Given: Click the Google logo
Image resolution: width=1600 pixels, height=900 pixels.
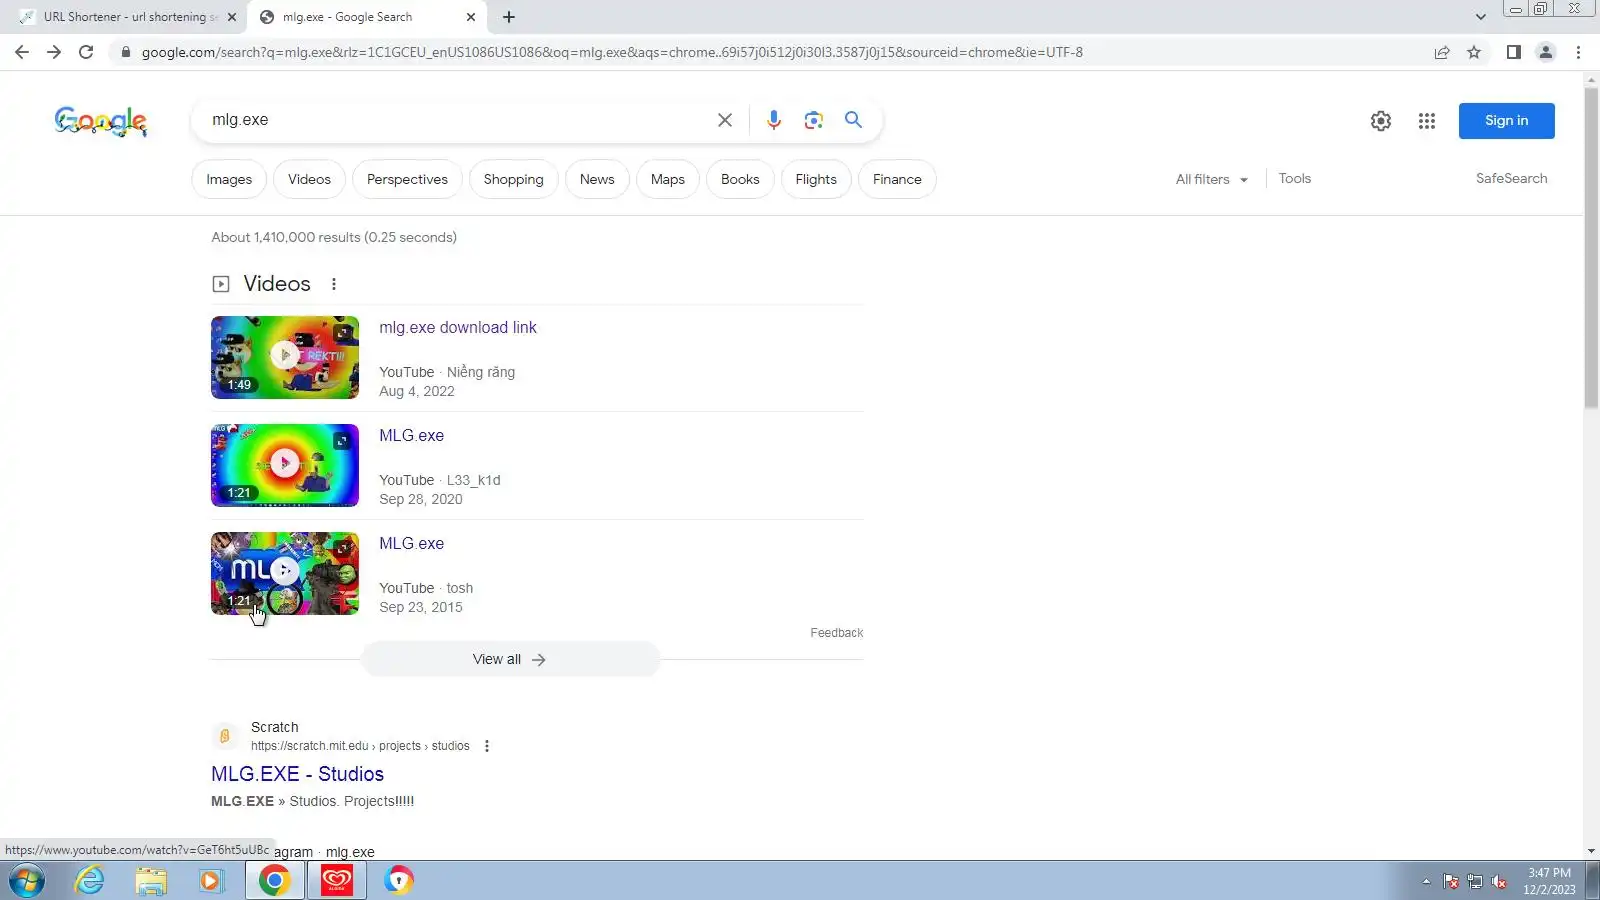Looking at the screenshot, I should coord(101,121).
